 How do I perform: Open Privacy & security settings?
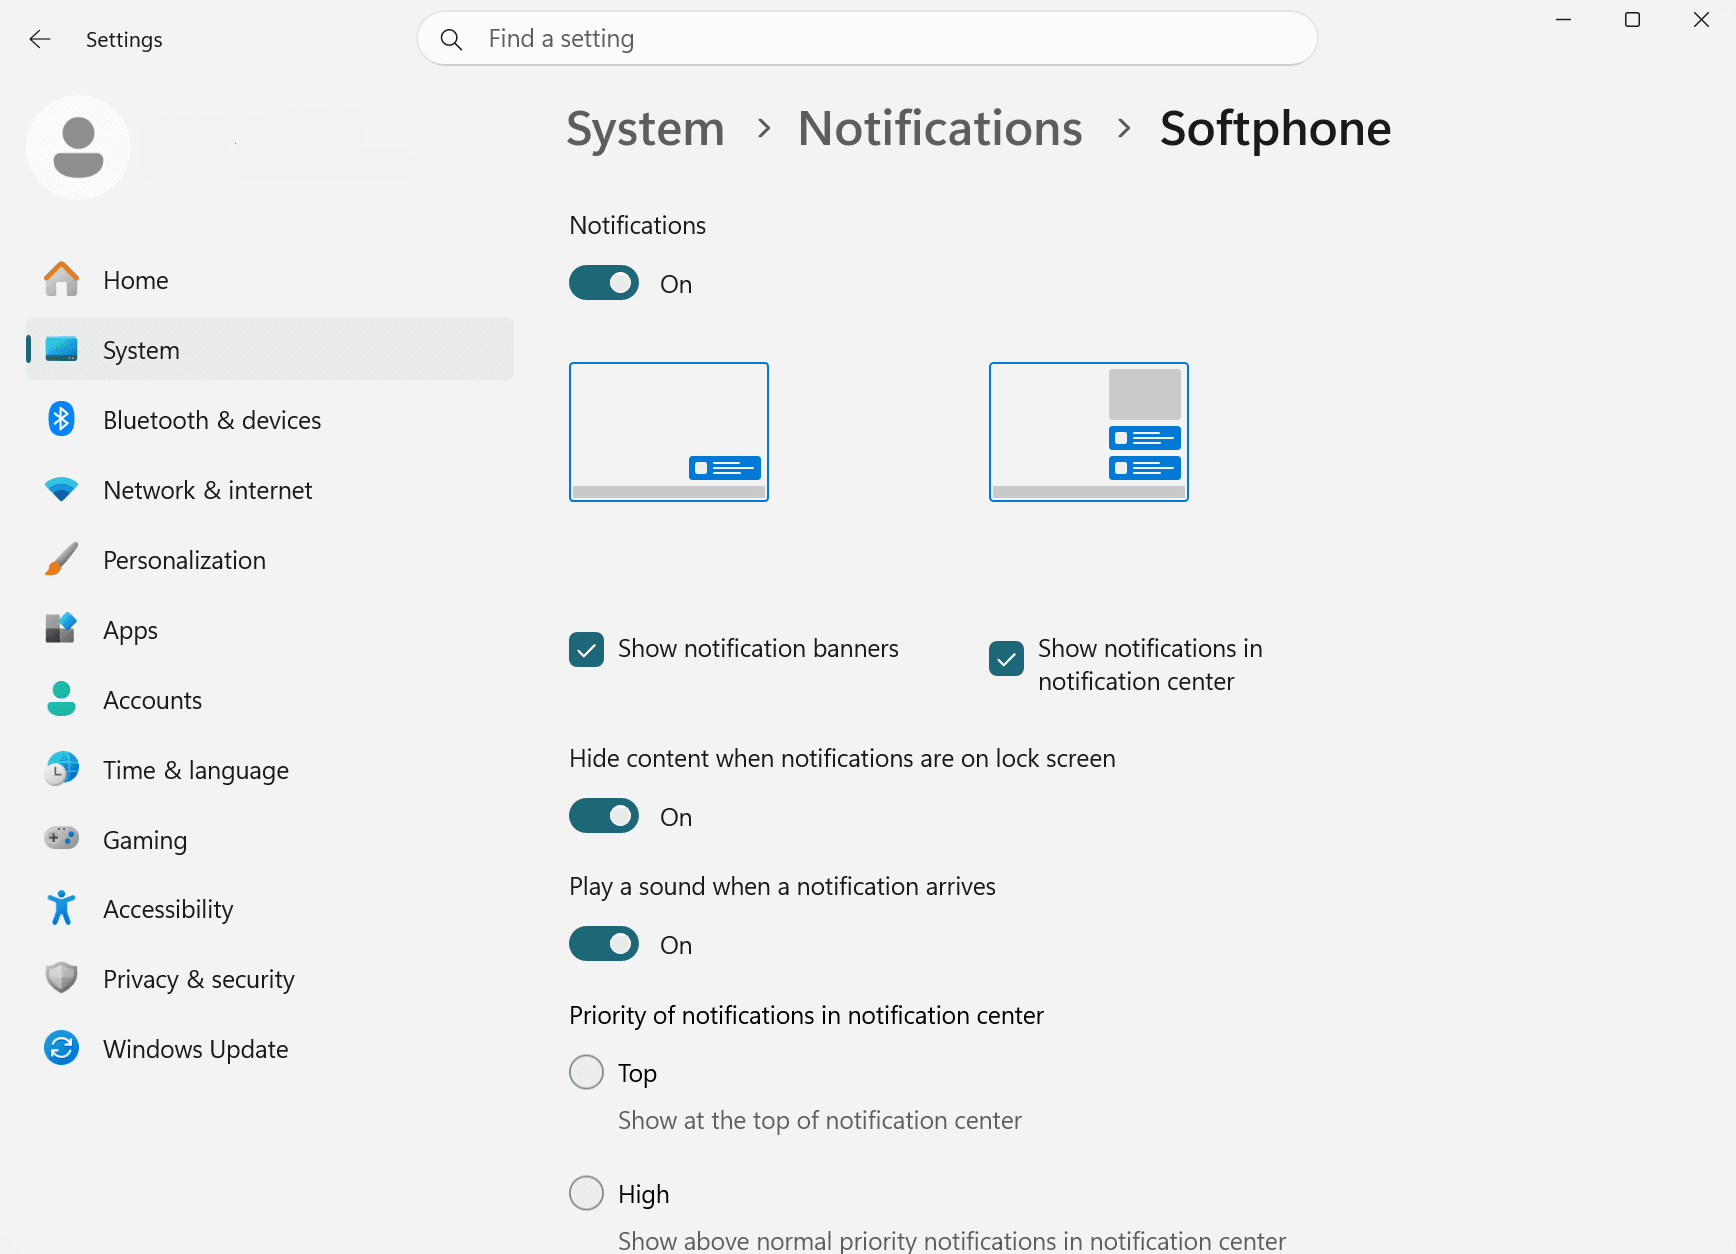(270, 979)
